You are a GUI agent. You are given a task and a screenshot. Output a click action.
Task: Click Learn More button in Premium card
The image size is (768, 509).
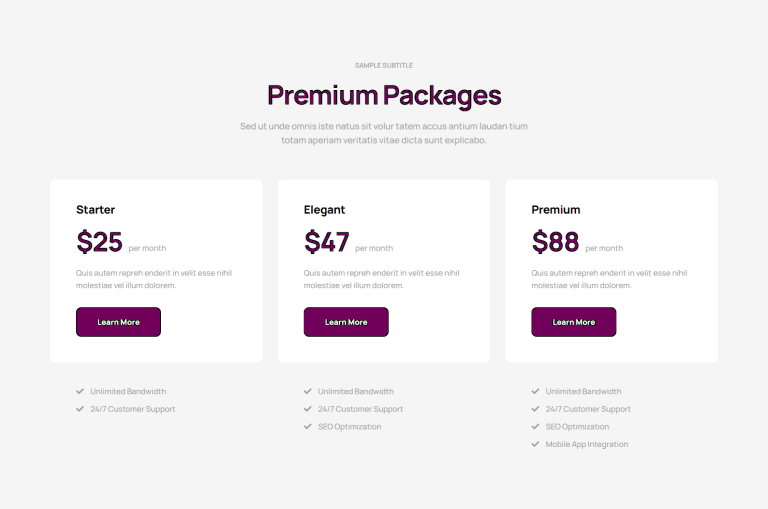(x=574, y=322)
